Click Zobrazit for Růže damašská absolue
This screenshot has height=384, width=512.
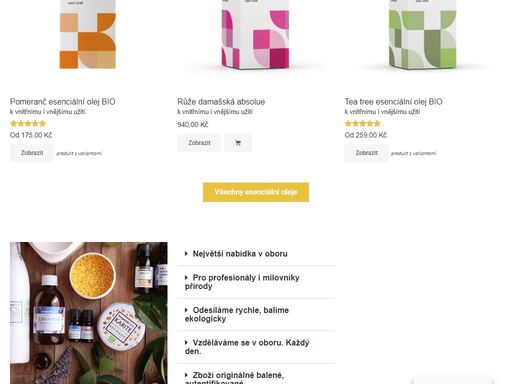point(199,143)
